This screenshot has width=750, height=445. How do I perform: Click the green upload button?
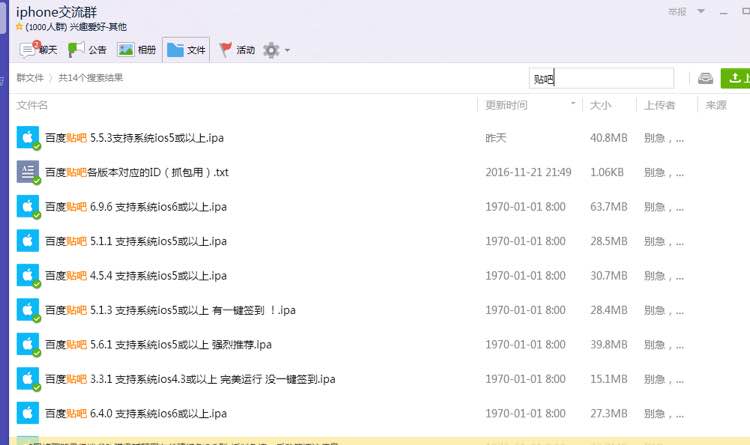click(x=736, y=78)
